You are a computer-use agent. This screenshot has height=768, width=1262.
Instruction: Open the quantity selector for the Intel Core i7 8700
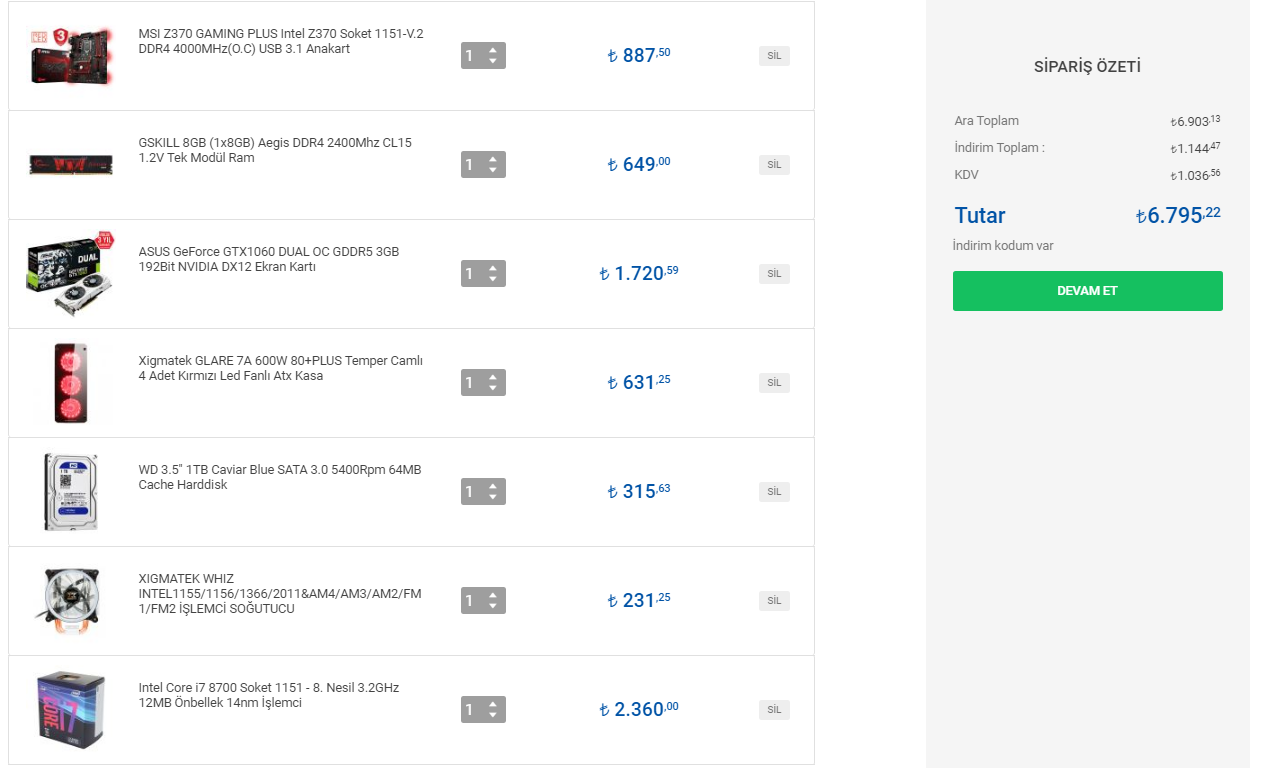[x=483, y=710]
